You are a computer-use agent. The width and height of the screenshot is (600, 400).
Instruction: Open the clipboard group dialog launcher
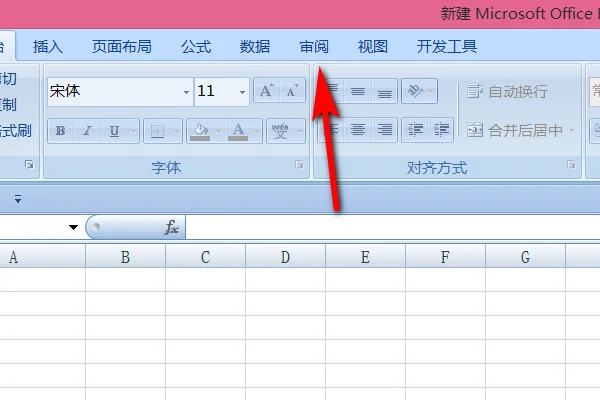pos(29,165)
